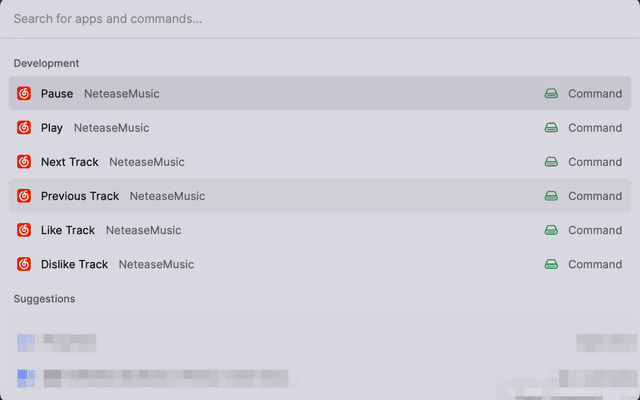The height and width of the screenshot is (400, 640).
Task: Click the green command icon on Play row
Action: 551,128
